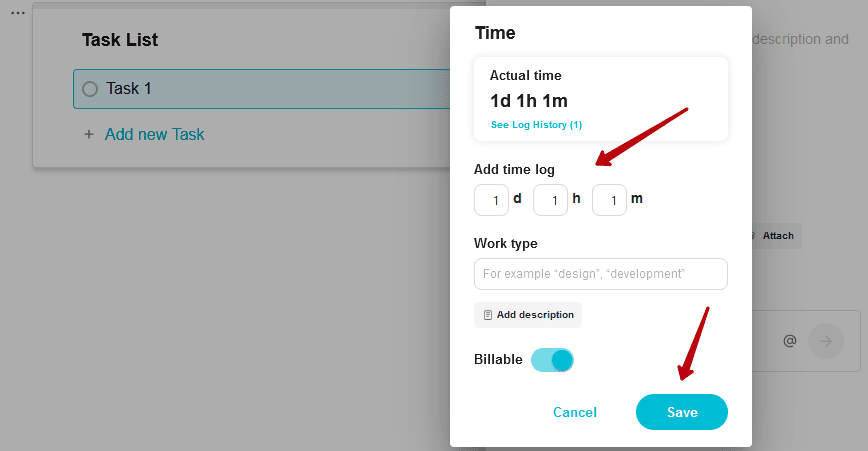The height and width of the screenshot is (451, 868).
Task: Click the plus icon beside Add new Task
Action: click(x=89, y=134)
